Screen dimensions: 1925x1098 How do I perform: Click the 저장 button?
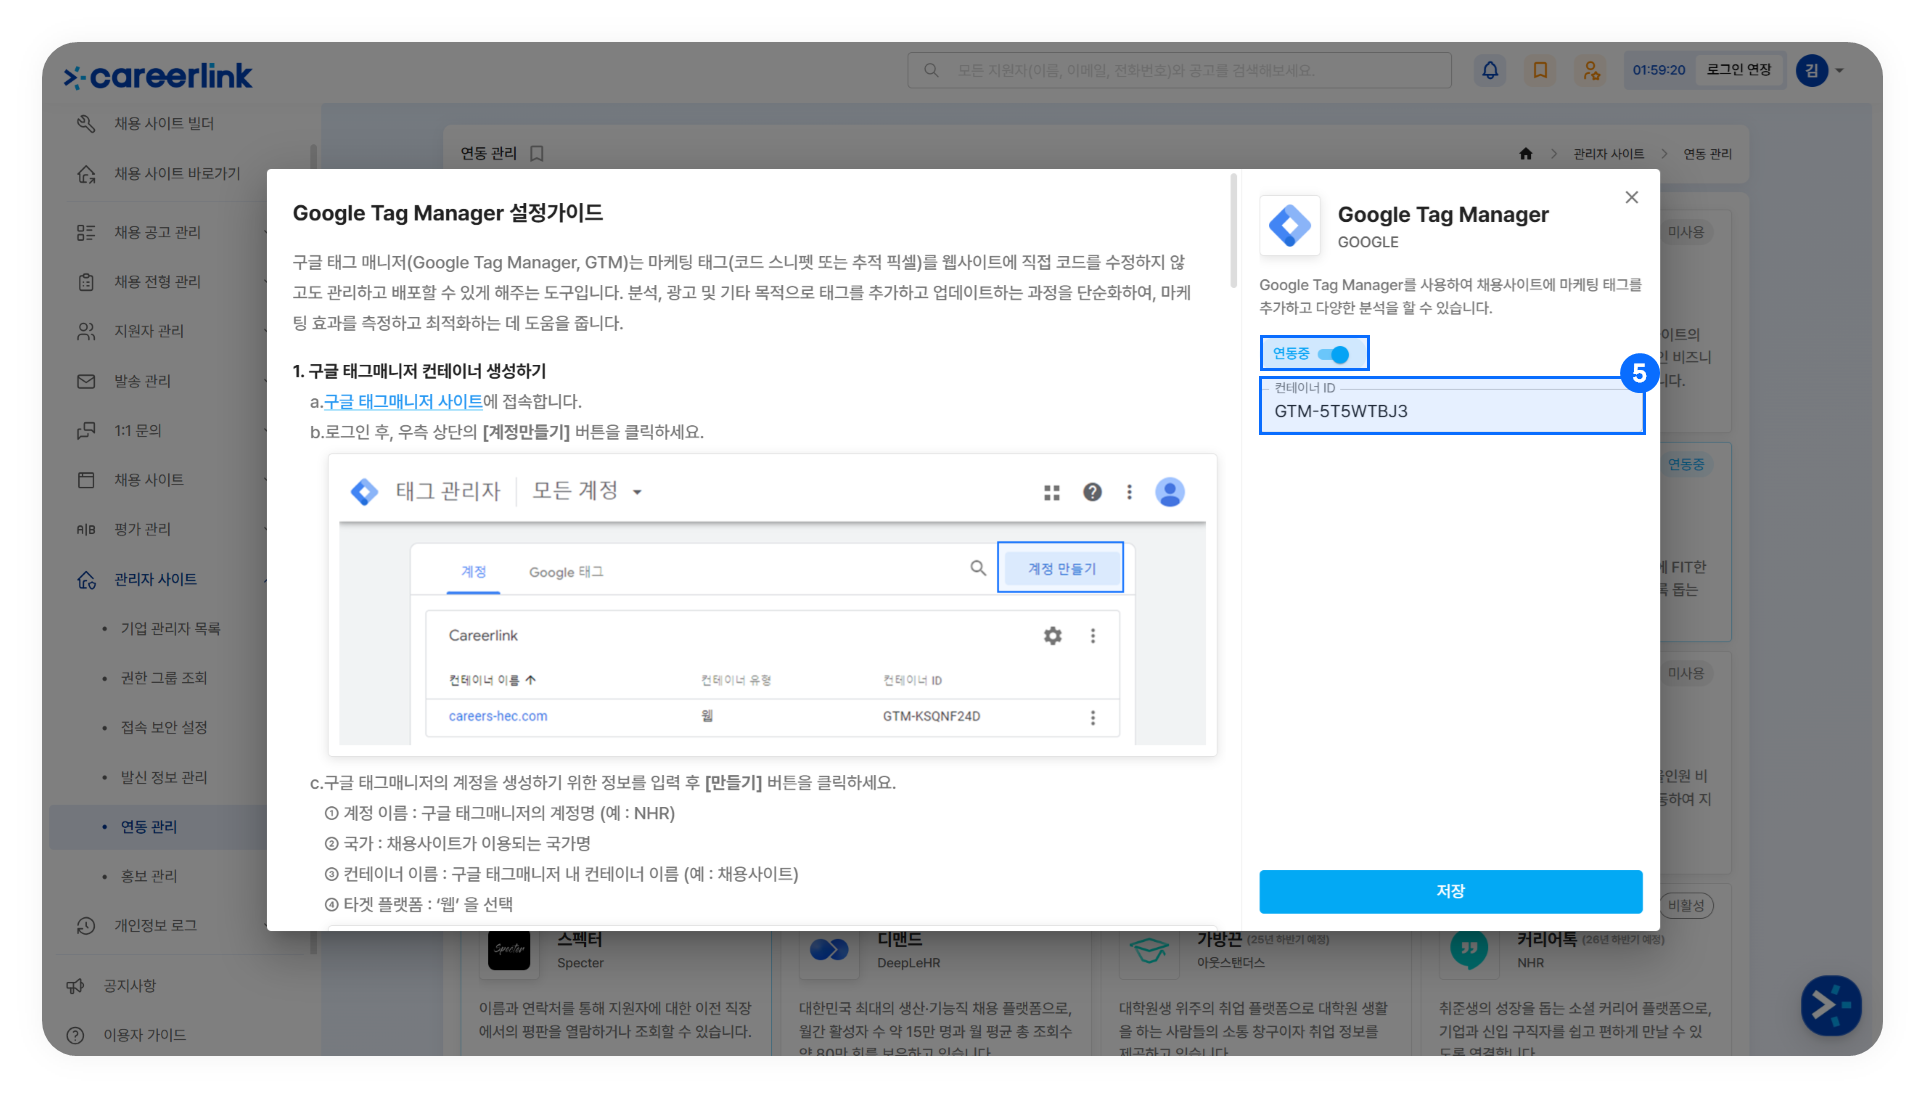tap(1450, 891)
